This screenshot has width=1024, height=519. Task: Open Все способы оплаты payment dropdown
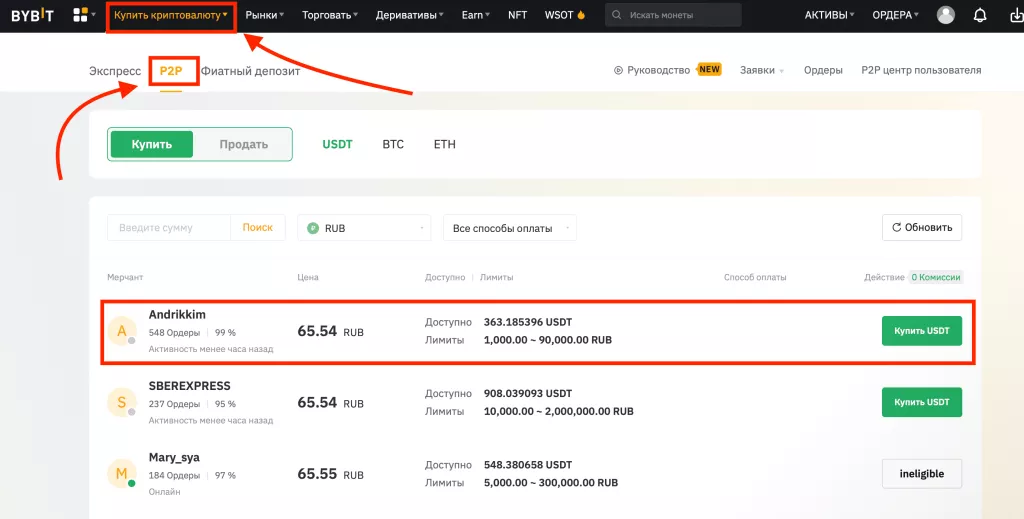(509, 228)
